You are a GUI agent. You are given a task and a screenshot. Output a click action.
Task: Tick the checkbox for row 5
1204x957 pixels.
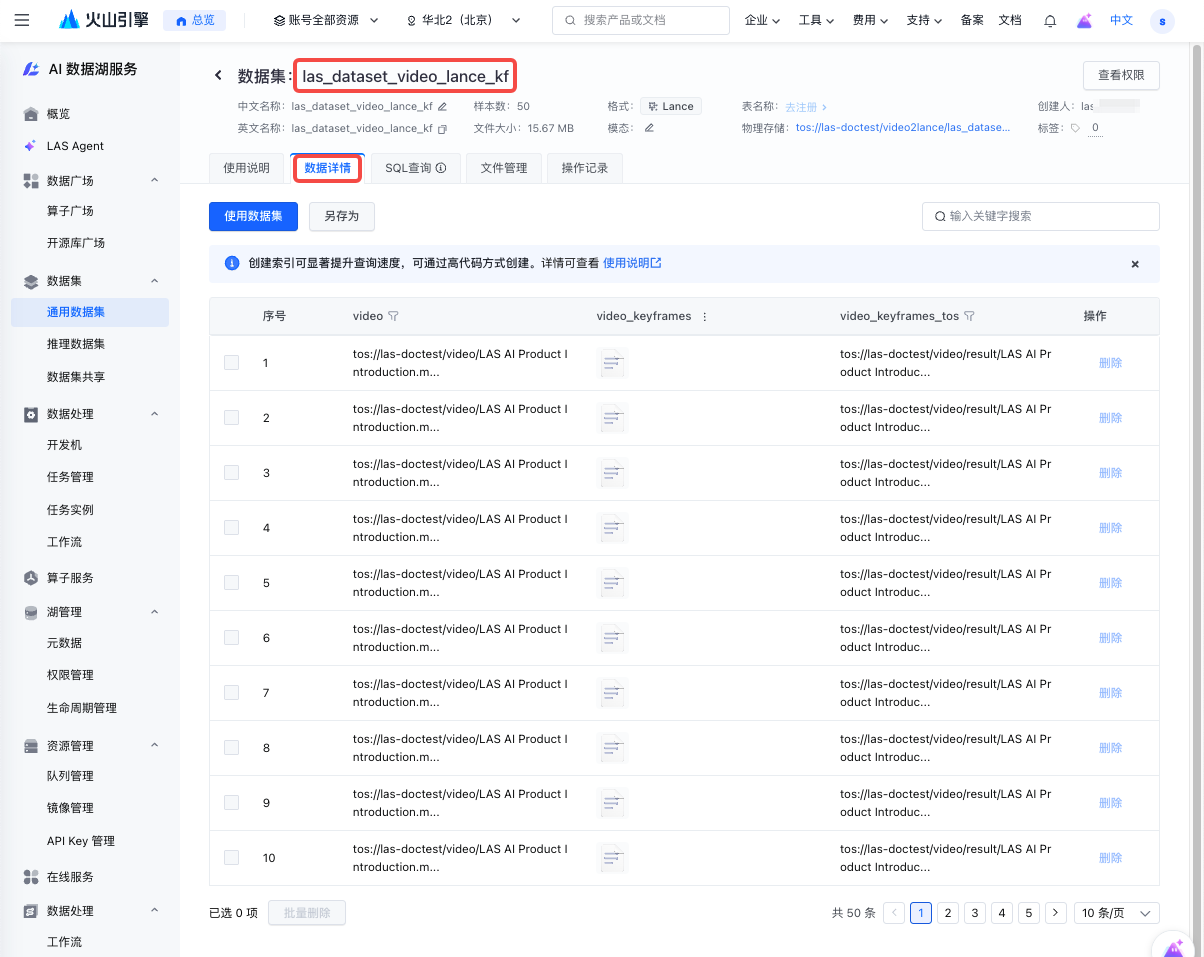pyautogui.click(x=232, y=583)
